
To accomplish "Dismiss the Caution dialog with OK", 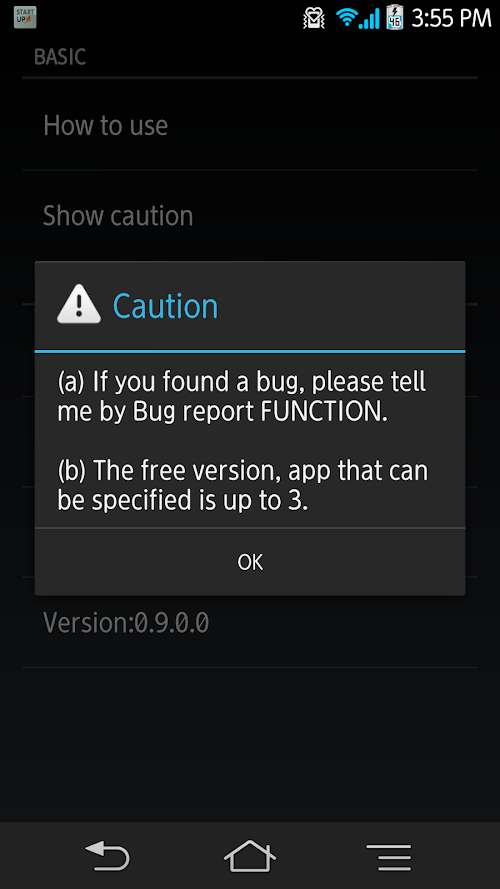I will point(250,562).
